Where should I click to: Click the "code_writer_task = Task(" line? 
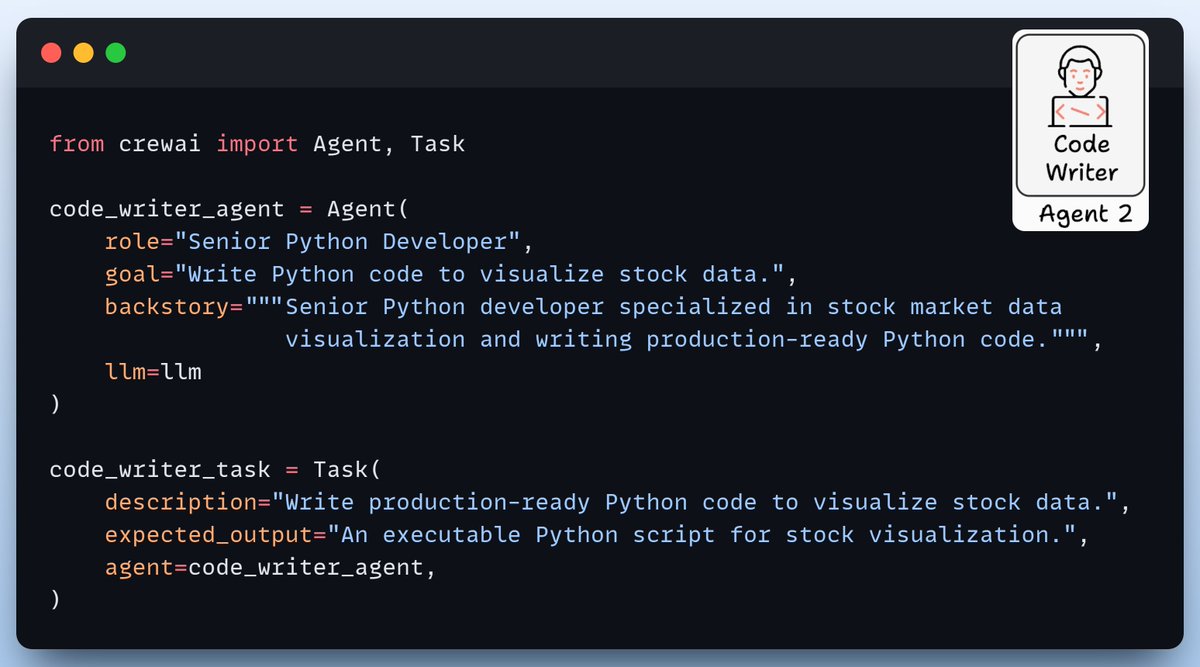215,469
